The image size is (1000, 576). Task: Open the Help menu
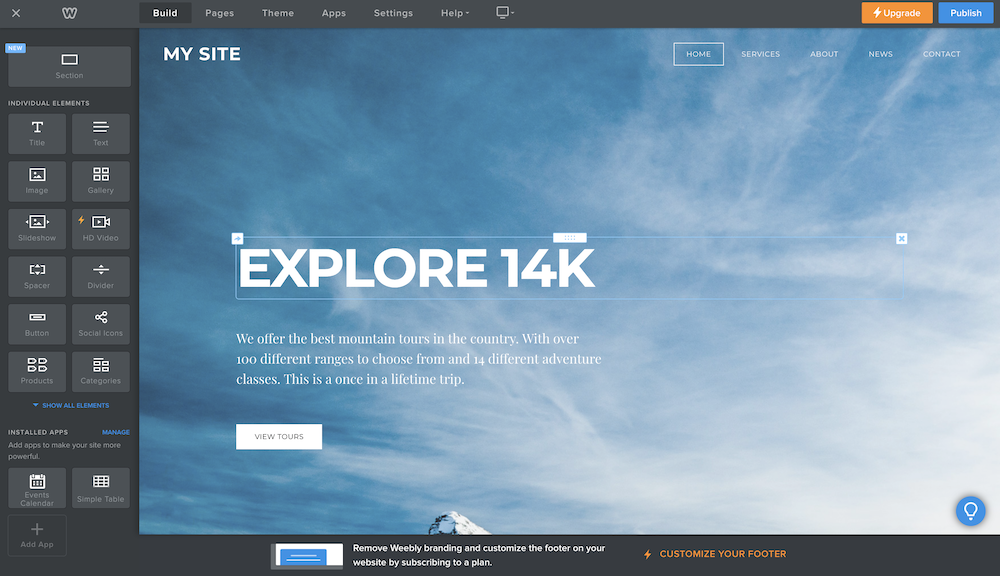pyautogui.click(x=455, y=13)
